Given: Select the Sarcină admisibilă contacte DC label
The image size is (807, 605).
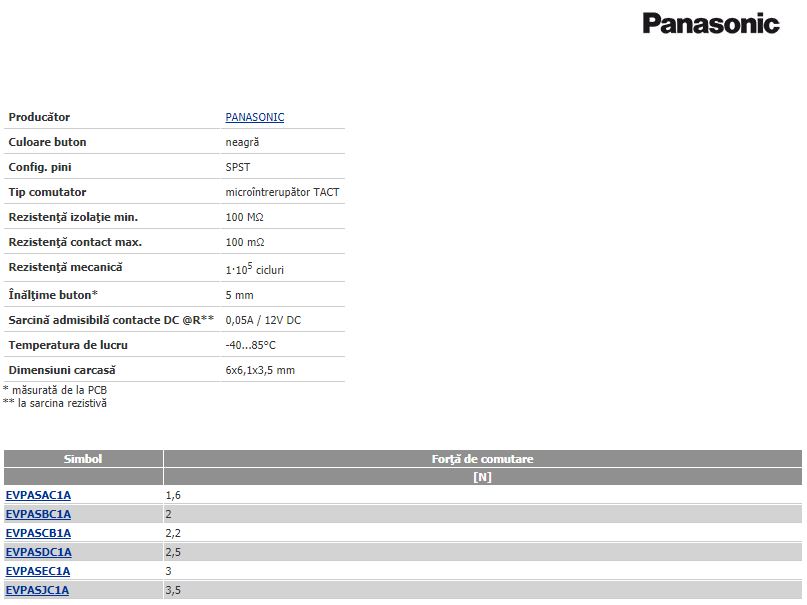Looking at the screenshot, I should click(111, 320).
